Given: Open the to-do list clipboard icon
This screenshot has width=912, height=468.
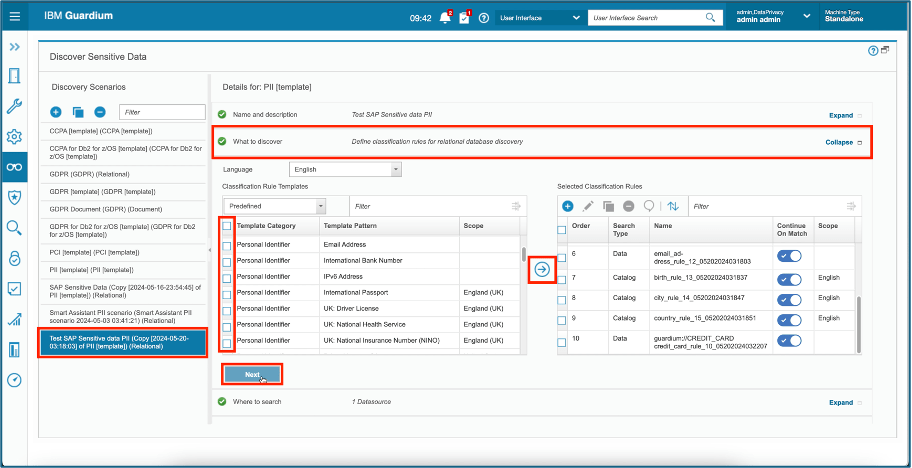Looking at the screenshot, I should pyautogui.click(x=464, y=17).
